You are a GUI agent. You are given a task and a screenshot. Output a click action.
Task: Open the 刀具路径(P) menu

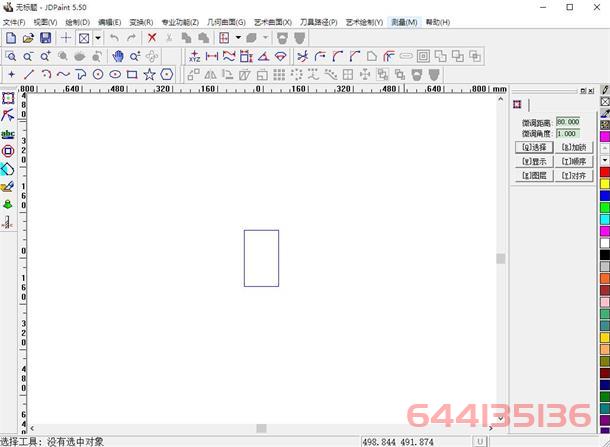click(x=319, y=22)
